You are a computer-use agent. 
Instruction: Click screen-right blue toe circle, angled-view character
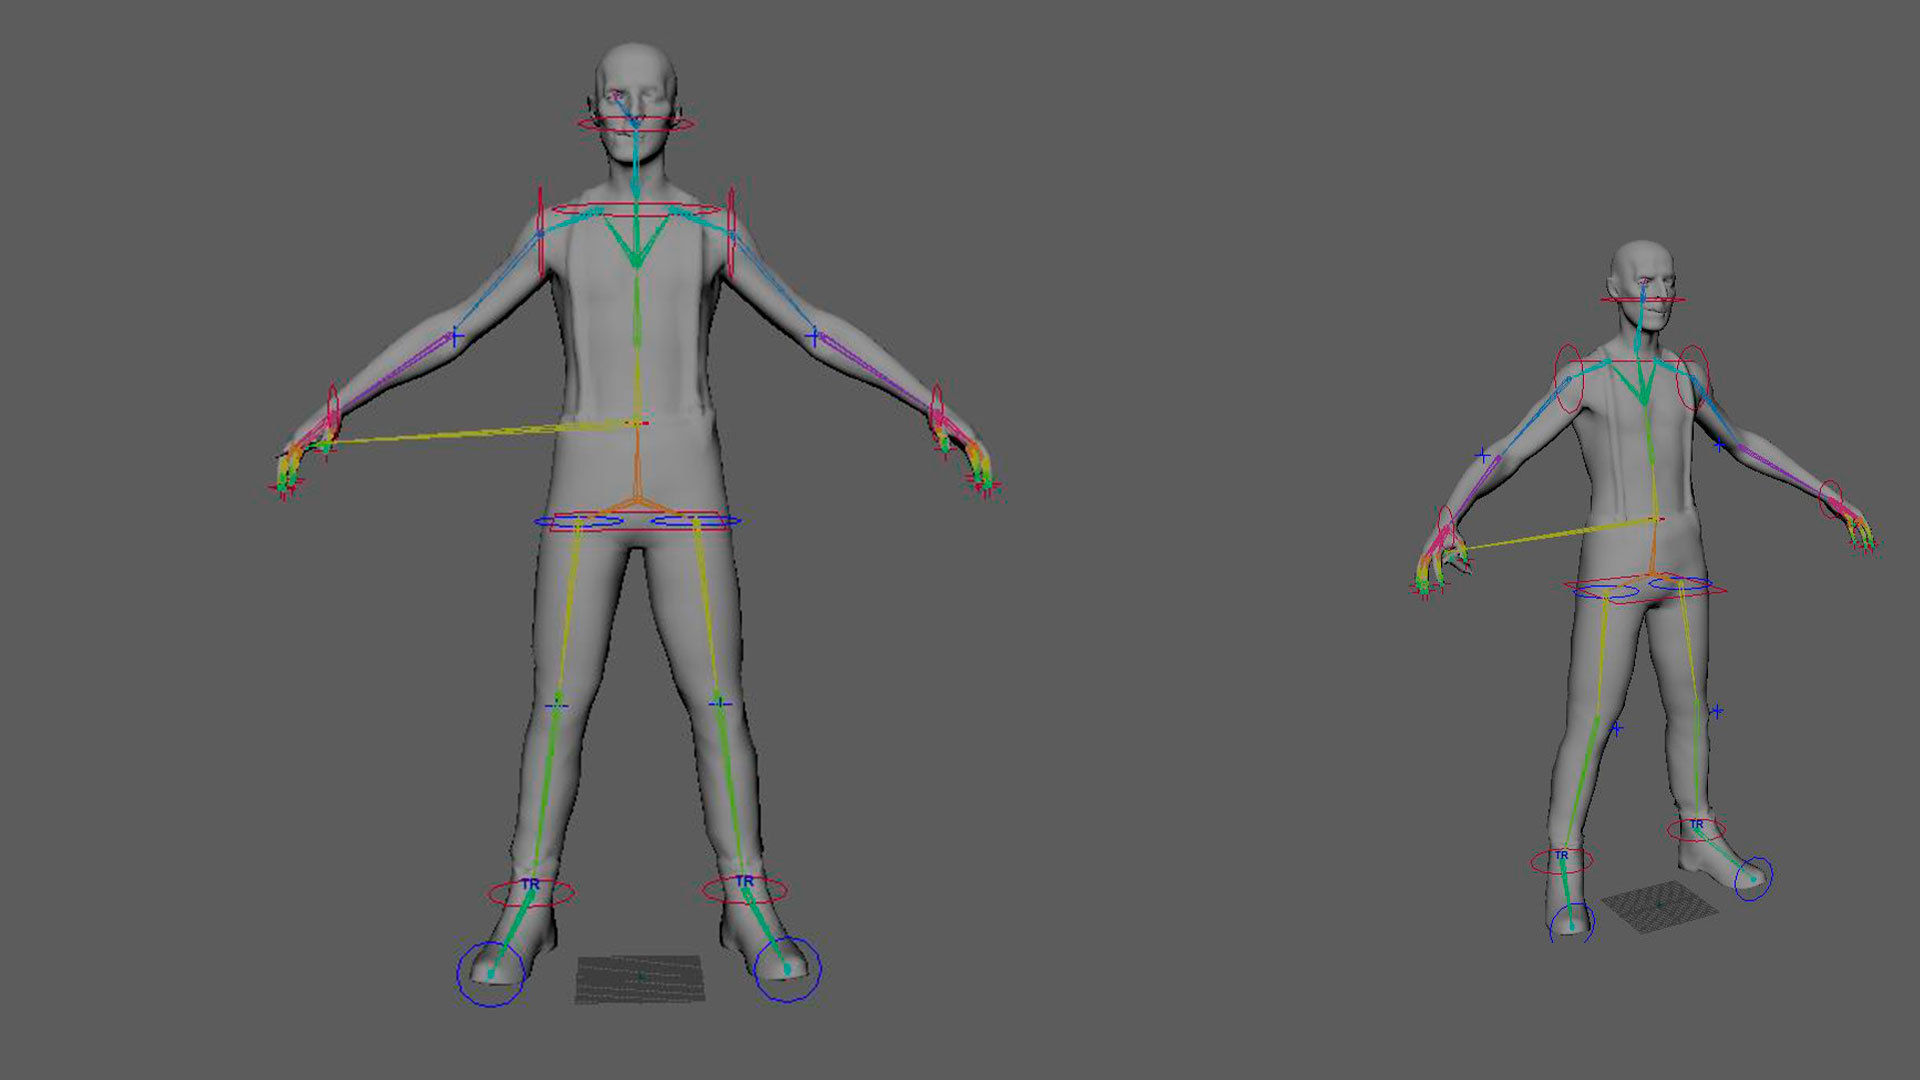point(1753,879)
